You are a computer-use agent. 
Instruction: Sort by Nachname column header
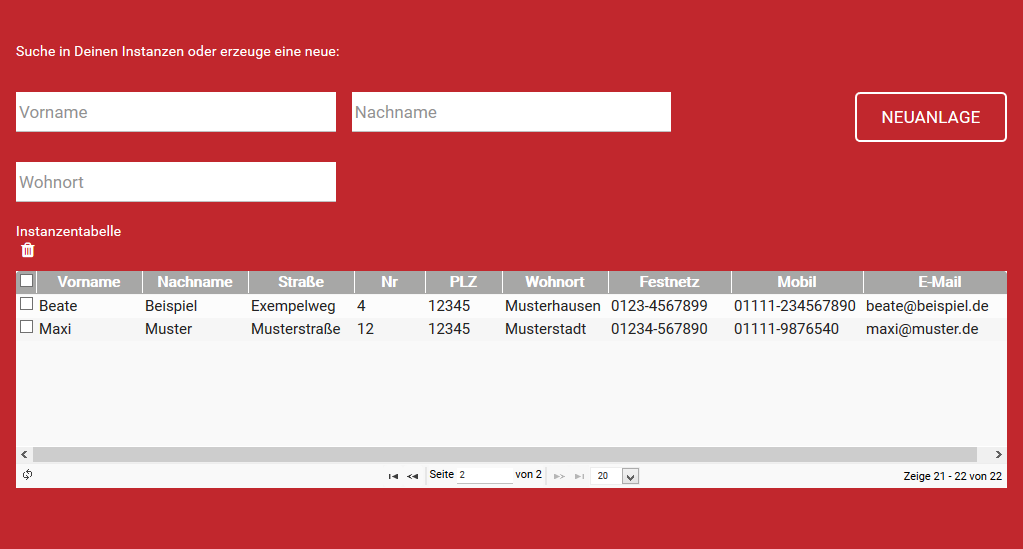tap(195, 282)
